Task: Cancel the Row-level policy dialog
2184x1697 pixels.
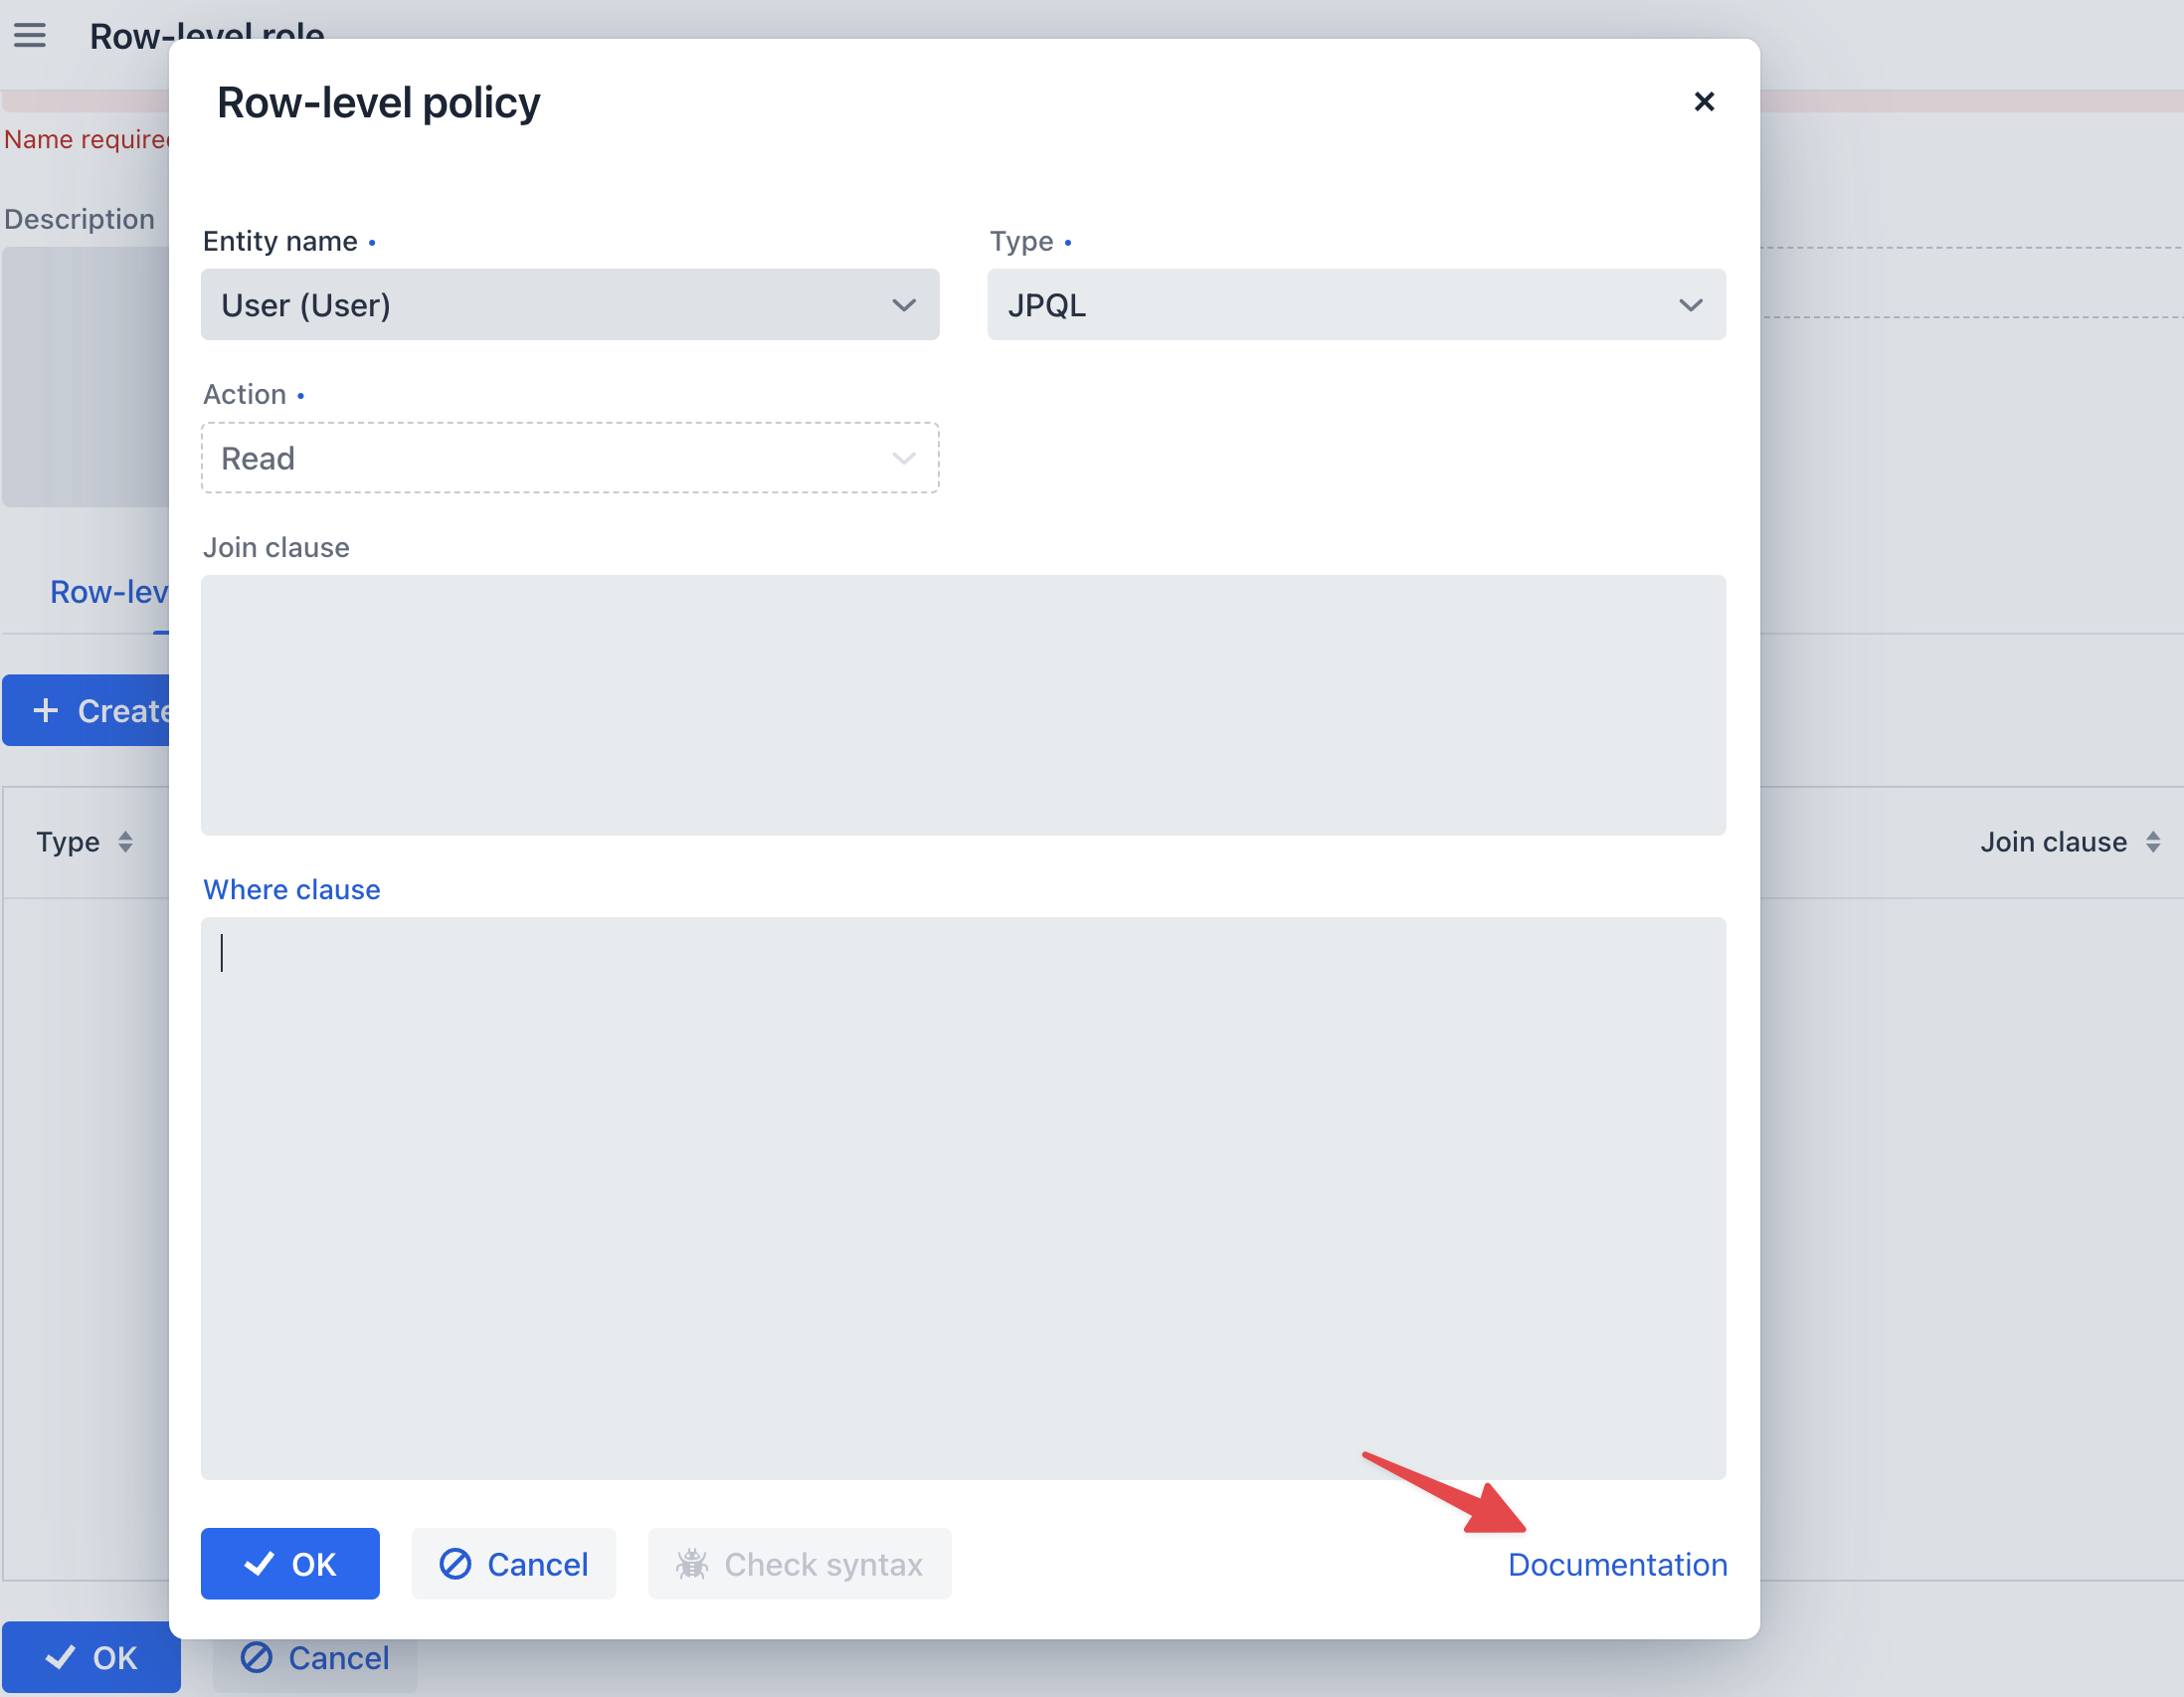Action: coord(514,1563)
